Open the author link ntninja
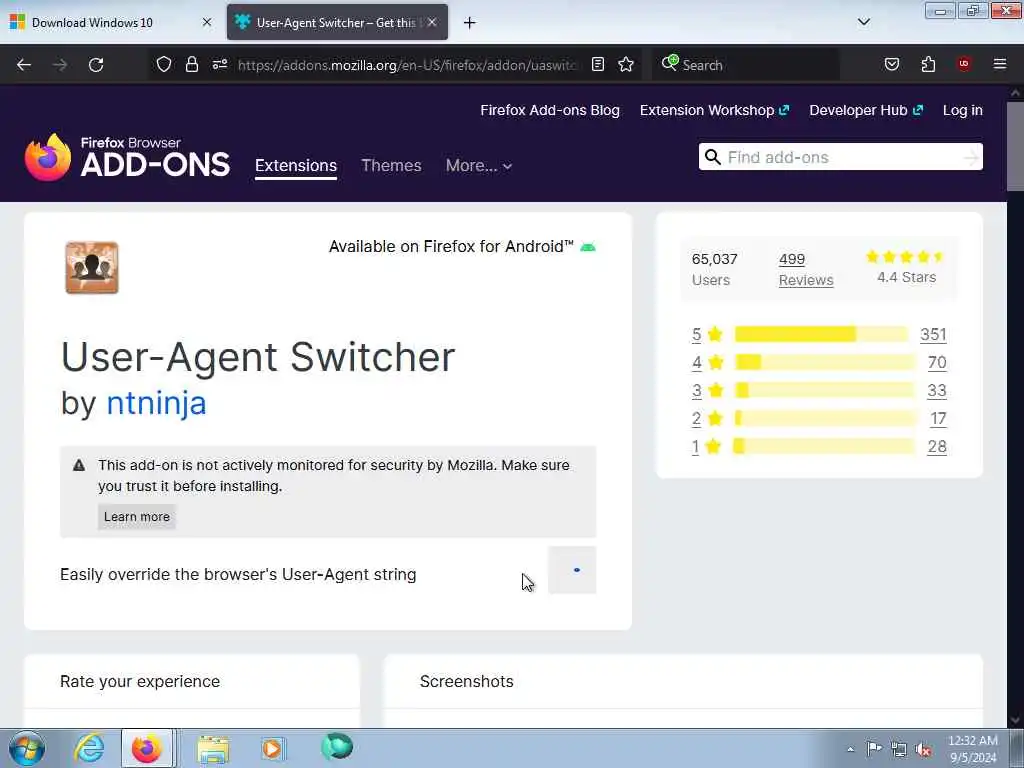 (x=156, y=403)
